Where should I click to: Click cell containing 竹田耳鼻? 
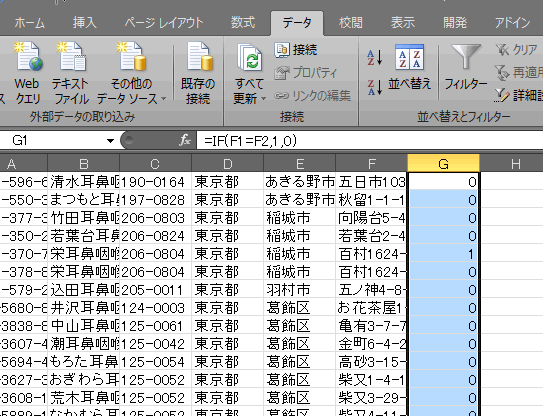pos(83,218)
